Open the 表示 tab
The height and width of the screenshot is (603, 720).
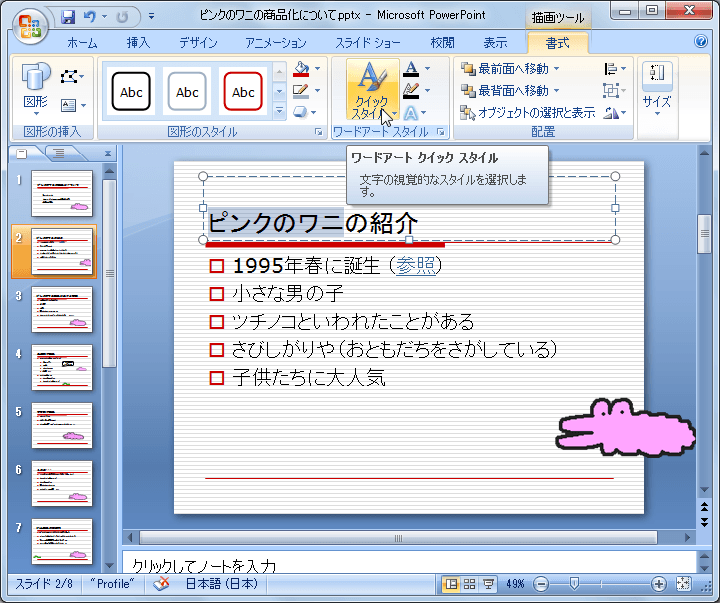coord(495,43)
